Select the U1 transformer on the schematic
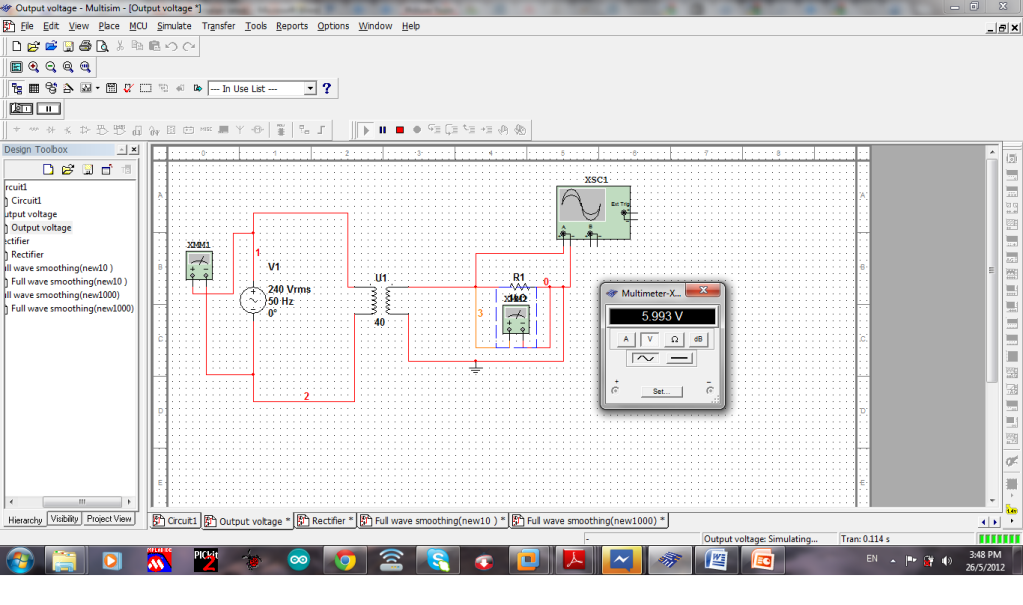This screenshot has height=605, width=1023. [x=381, y=300]
